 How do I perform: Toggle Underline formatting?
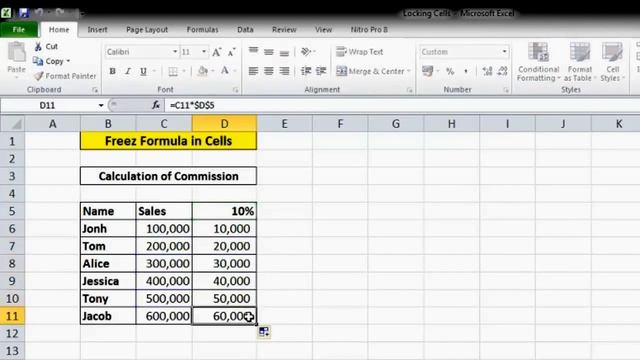click(143, 71)
